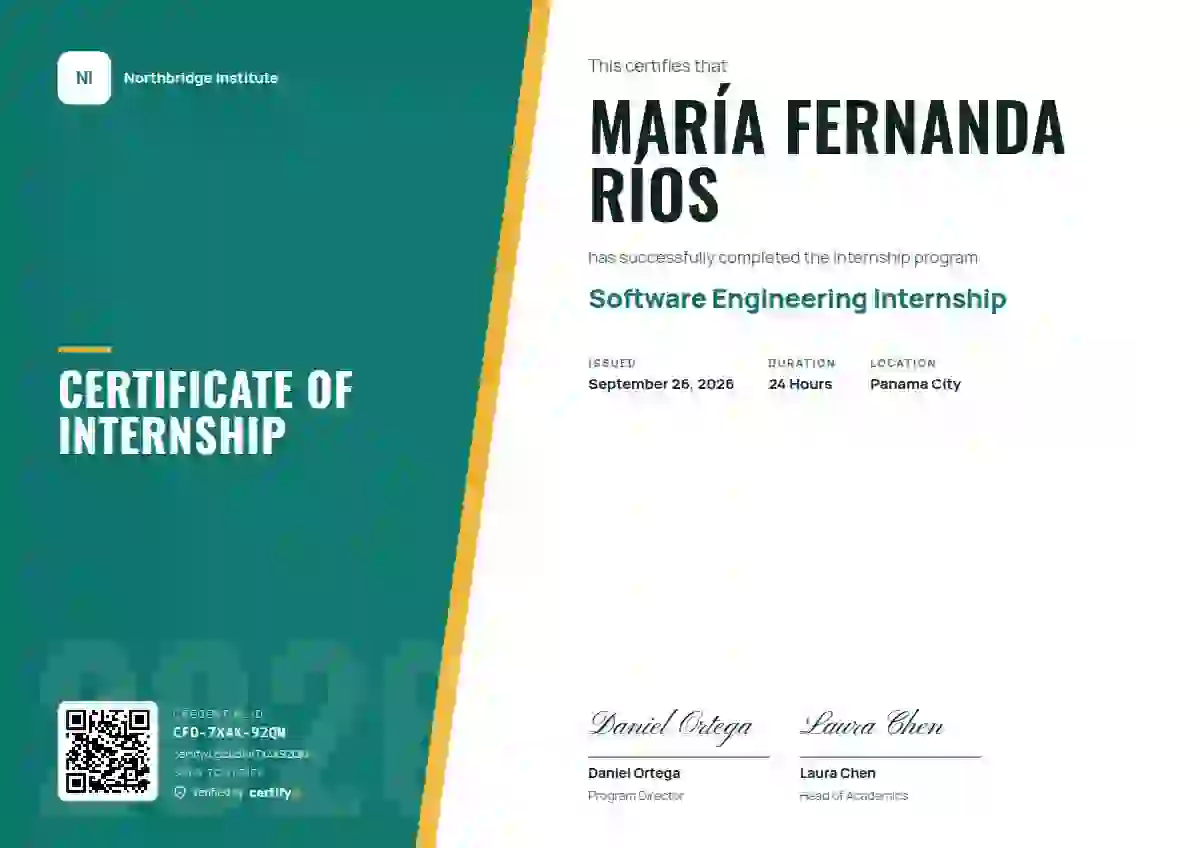Click Laura Chen's cursive signature
1200x848 pixels.
click(x=872, y=724)
